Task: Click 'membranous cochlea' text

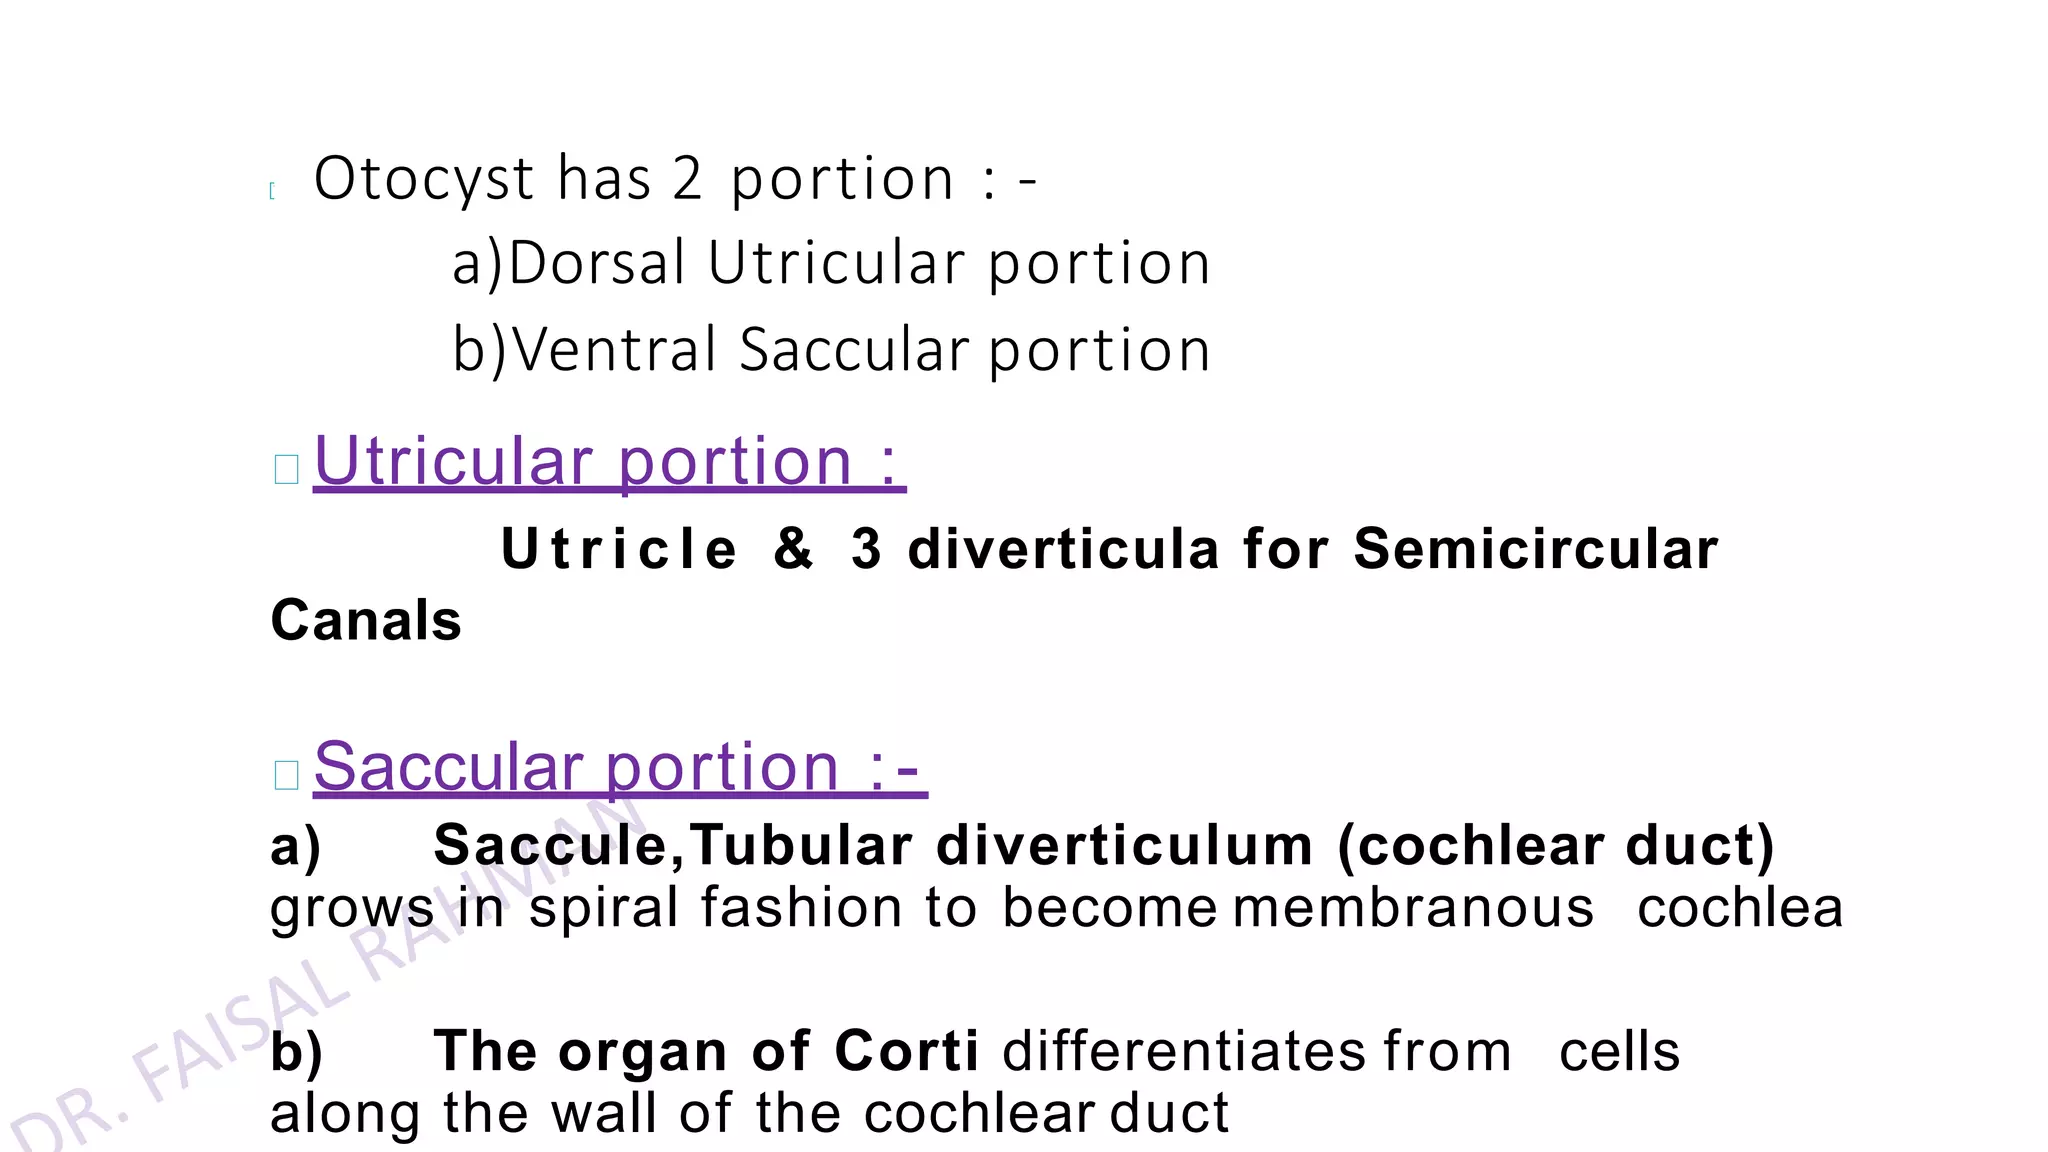Action: tap(1538, 908)
